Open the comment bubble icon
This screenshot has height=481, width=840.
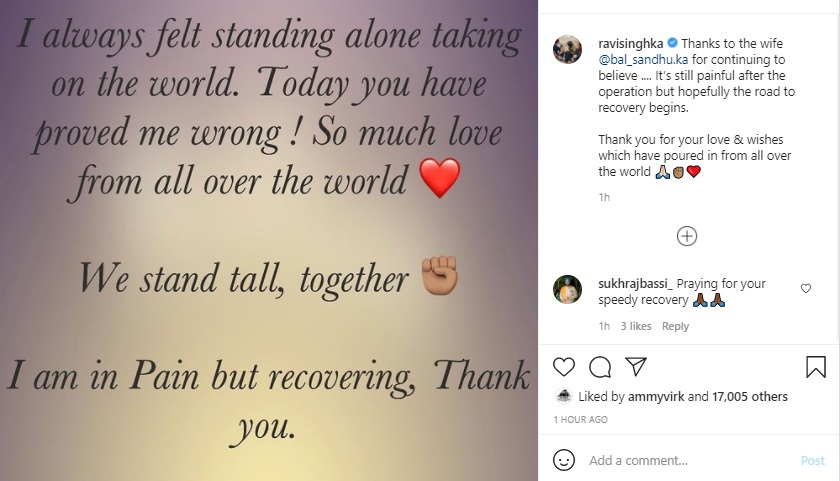(x=600, y=367)
